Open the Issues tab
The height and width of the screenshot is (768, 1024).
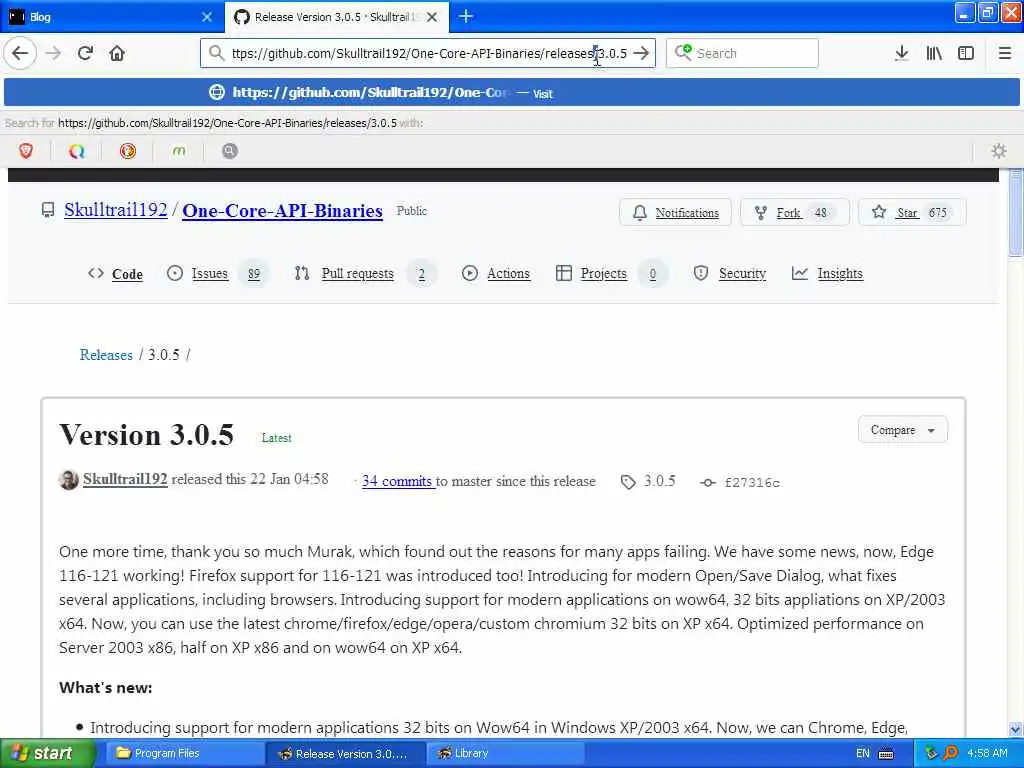[x=216, y=274]
